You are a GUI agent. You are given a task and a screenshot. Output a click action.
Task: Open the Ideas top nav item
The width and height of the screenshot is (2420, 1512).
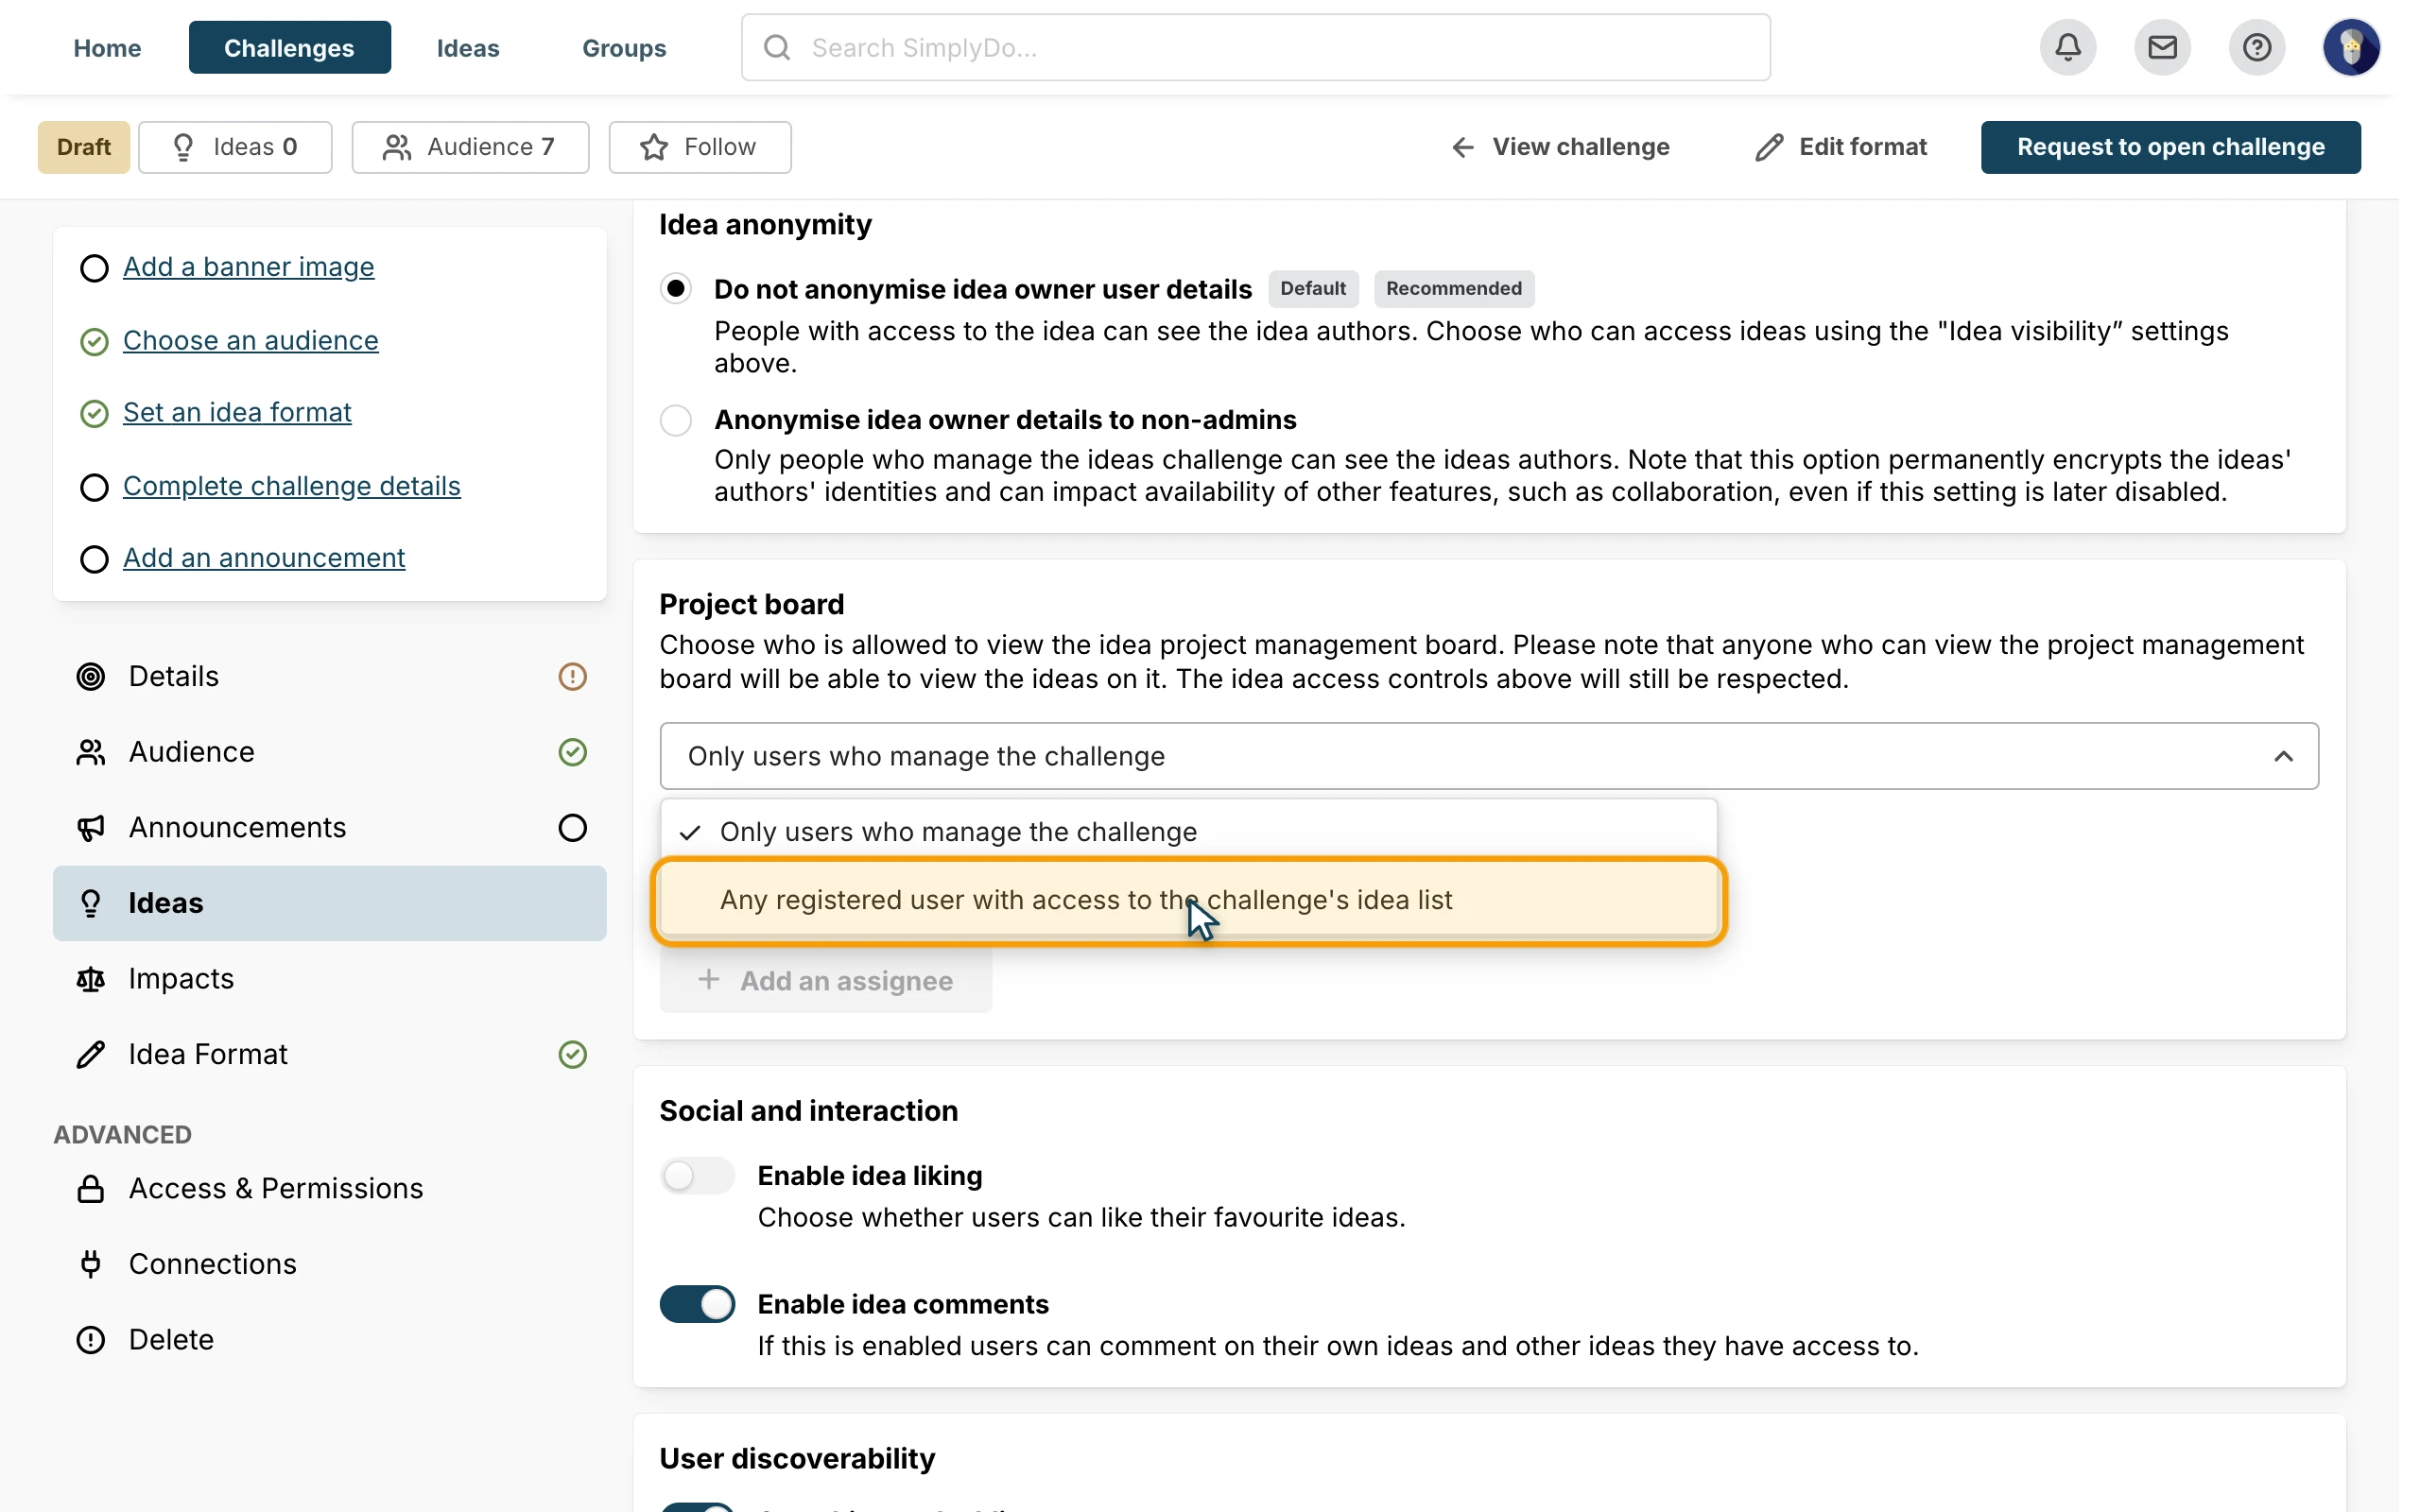coord(468,47)
